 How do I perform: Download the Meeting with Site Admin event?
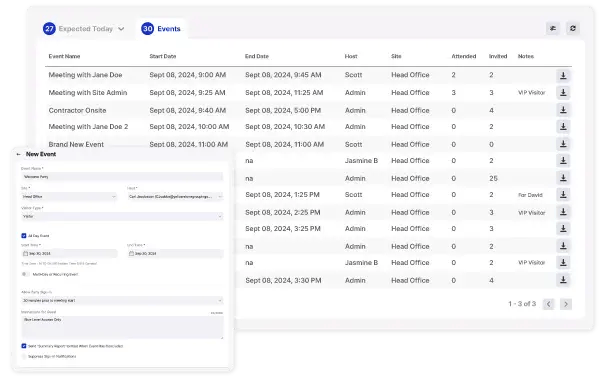pos(563,93)
